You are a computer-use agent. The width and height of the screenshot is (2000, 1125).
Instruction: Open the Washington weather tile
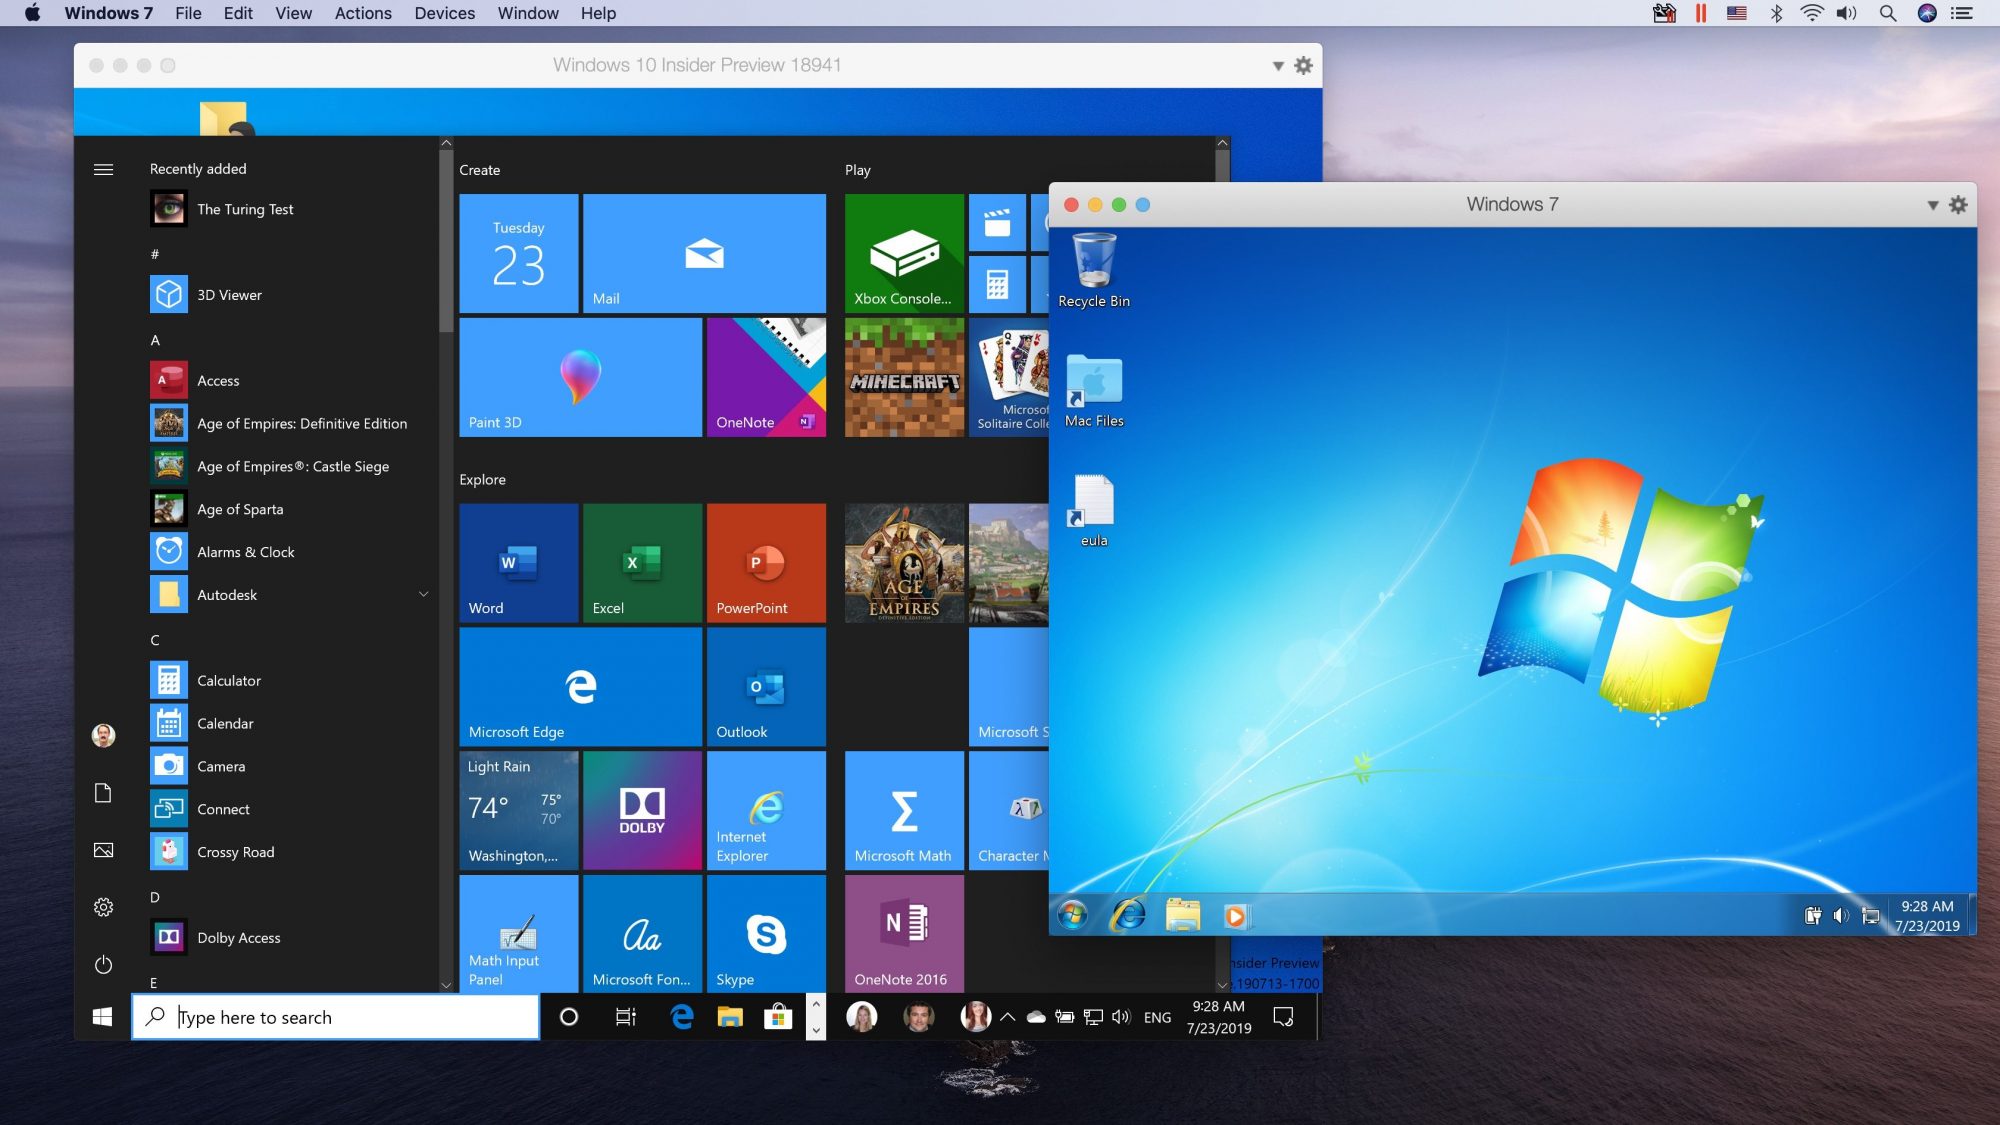(518, 811)
